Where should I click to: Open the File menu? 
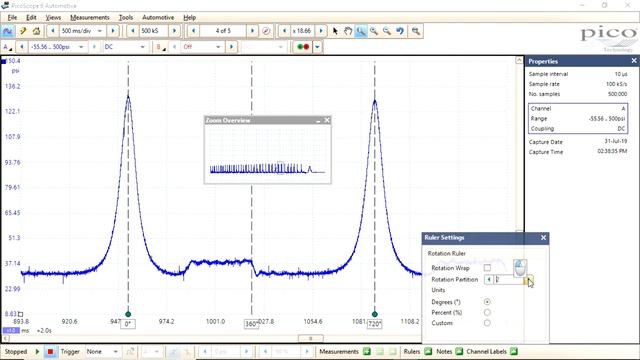12,18
